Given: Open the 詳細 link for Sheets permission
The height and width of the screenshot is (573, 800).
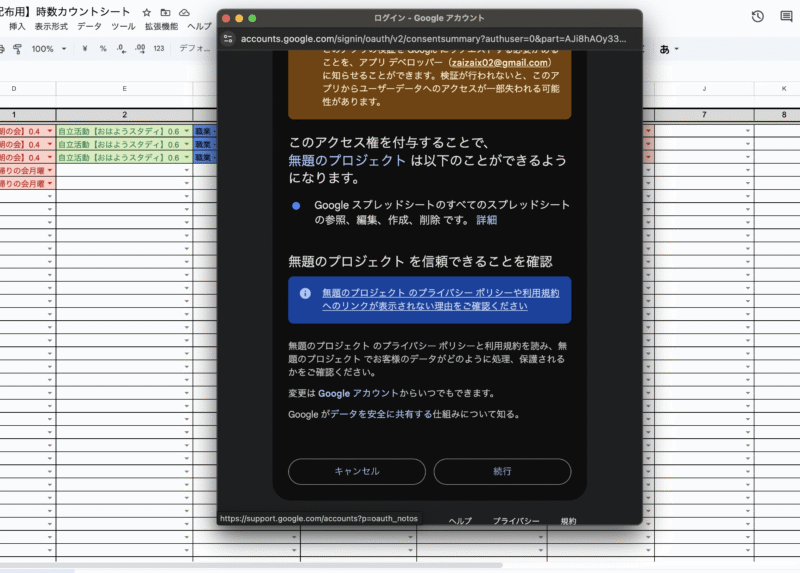Looking at the screenshot, I should (x=486, y=219).
